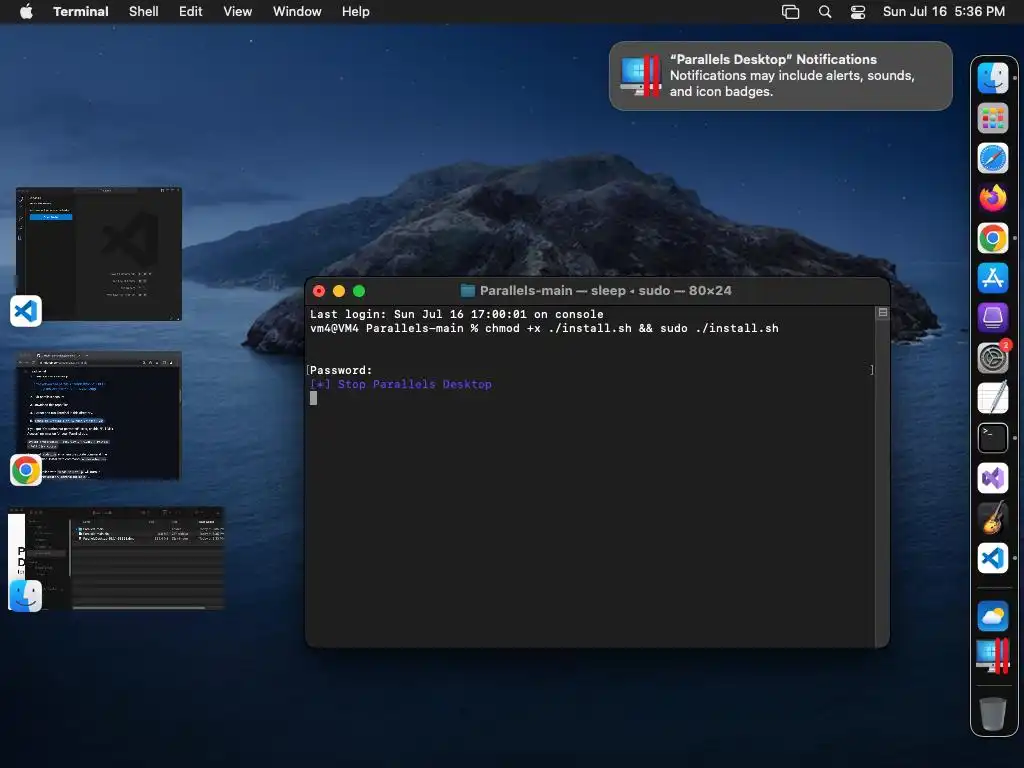
Task: Minimize the Terminal window
Action: click(339, 291)
